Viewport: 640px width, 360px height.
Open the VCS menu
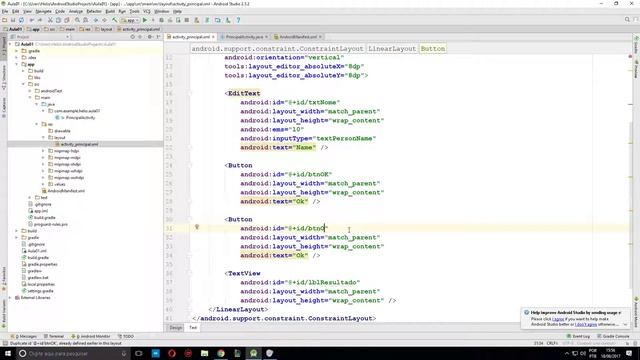(x=147, y=11)
